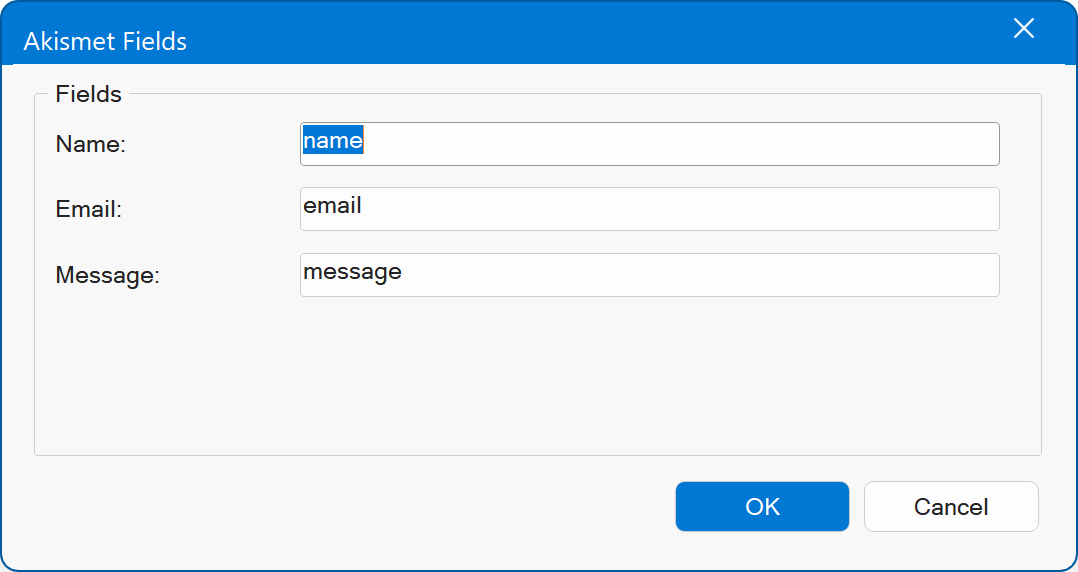Dismiss the dialog with the Cancel button
Viewport: 1078px width, 572px height.
951,507
